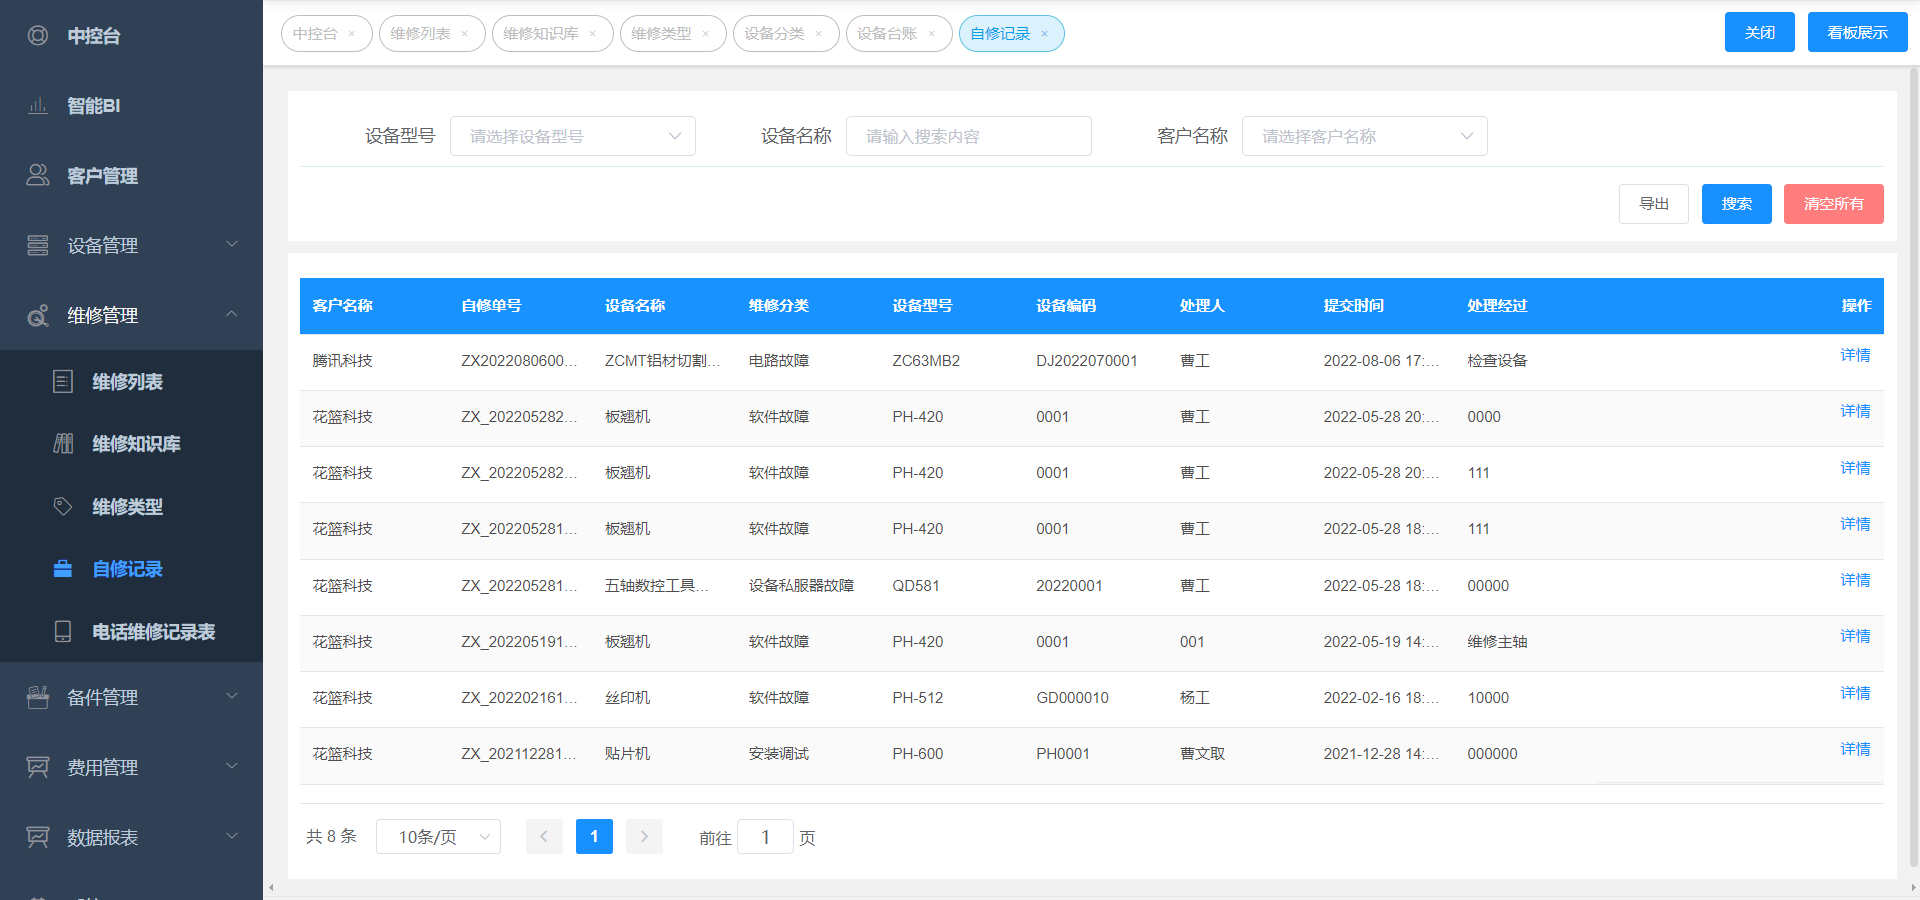Open 智能BI via its bar chart icon
1920x900 pixels.
coord(38,106)
